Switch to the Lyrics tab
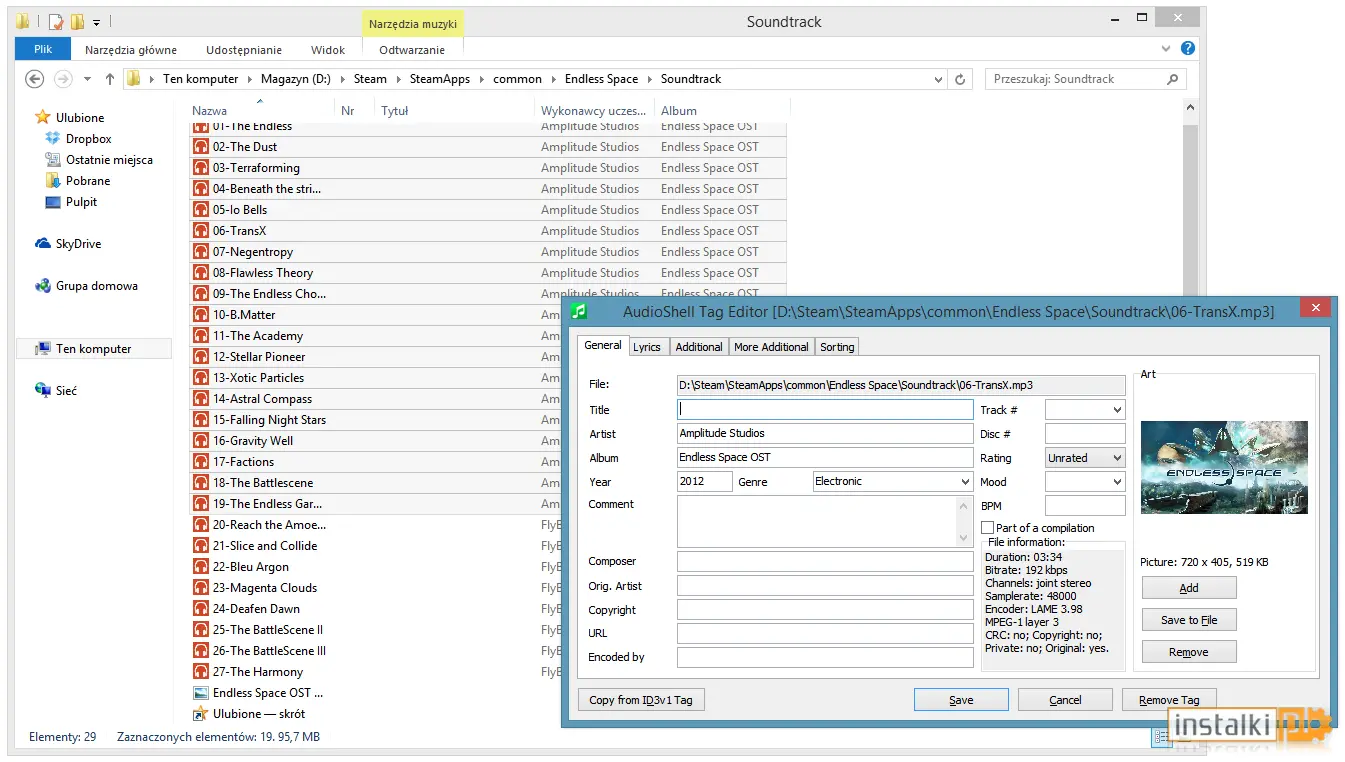 (x=647, y=346)
